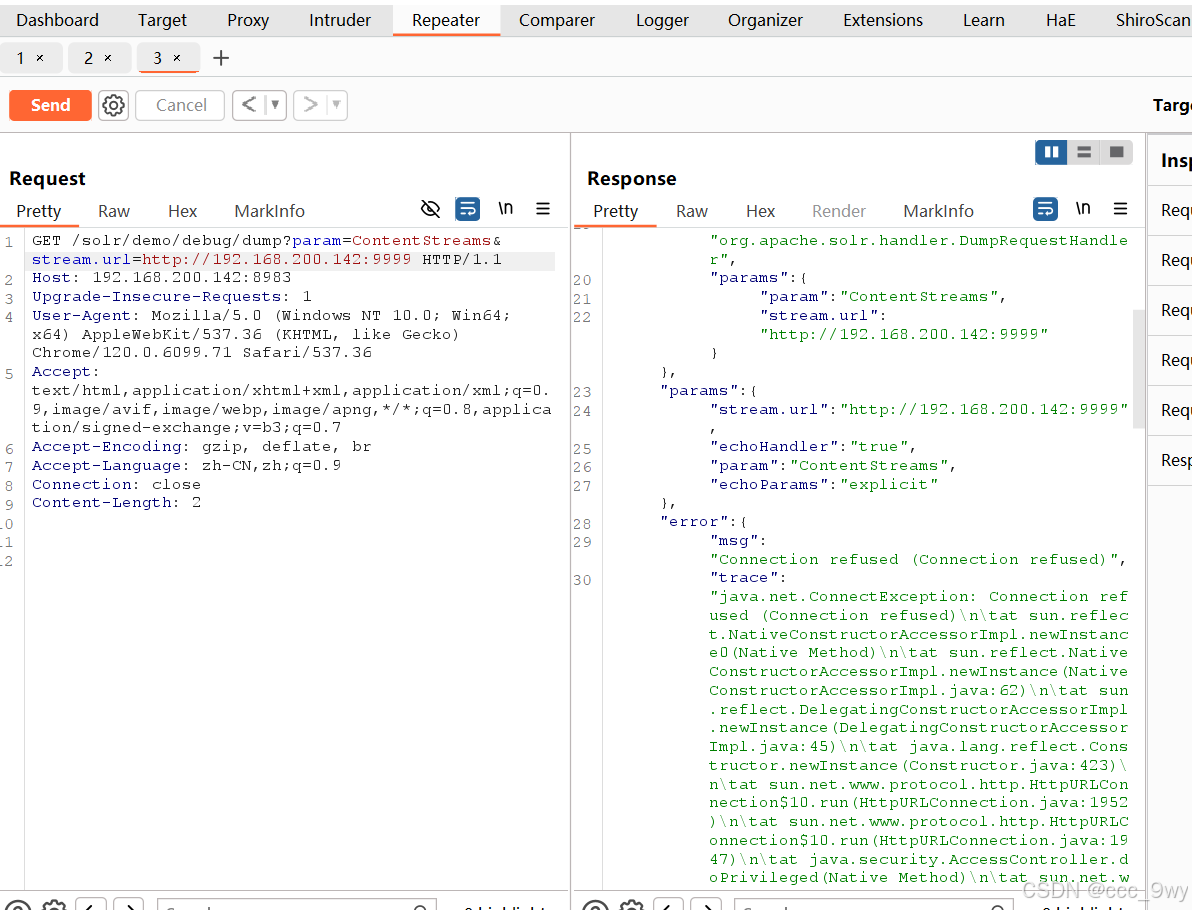Screen dimensions: 1192x910
Task: Open the Response pane hamburger menu
Action: click(x=1120, y=208)
